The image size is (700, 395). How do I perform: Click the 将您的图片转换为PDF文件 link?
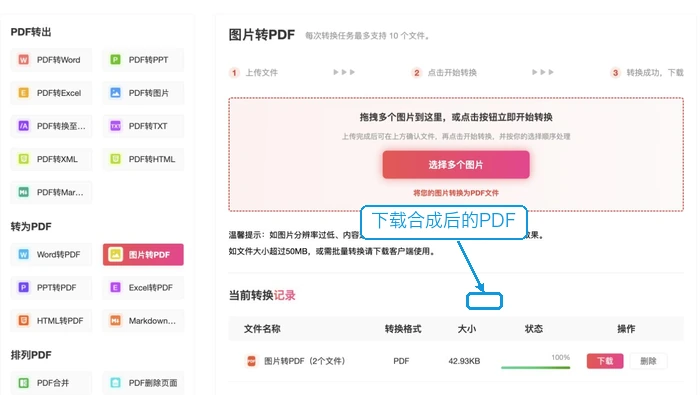coord(456,193)
